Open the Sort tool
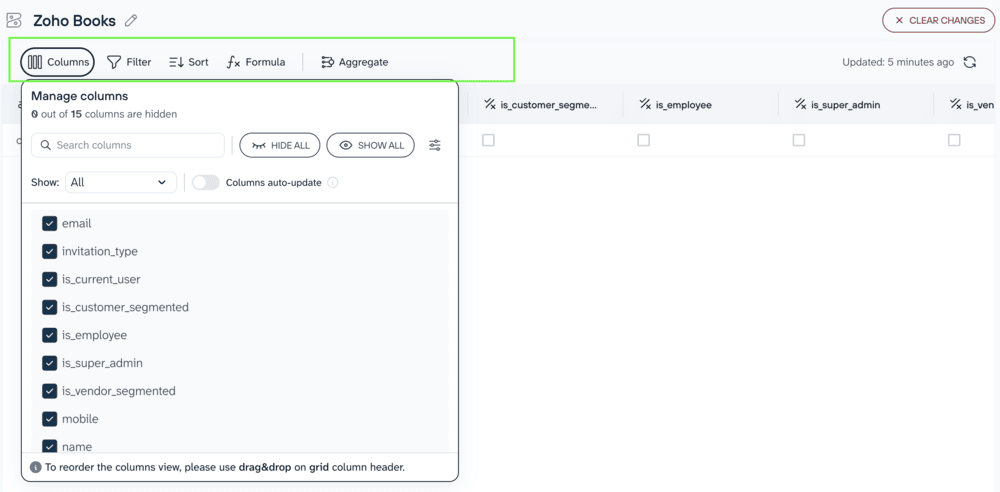Image resolution: width=1000 pixels, height=492 pixels. tap(189, 62)
